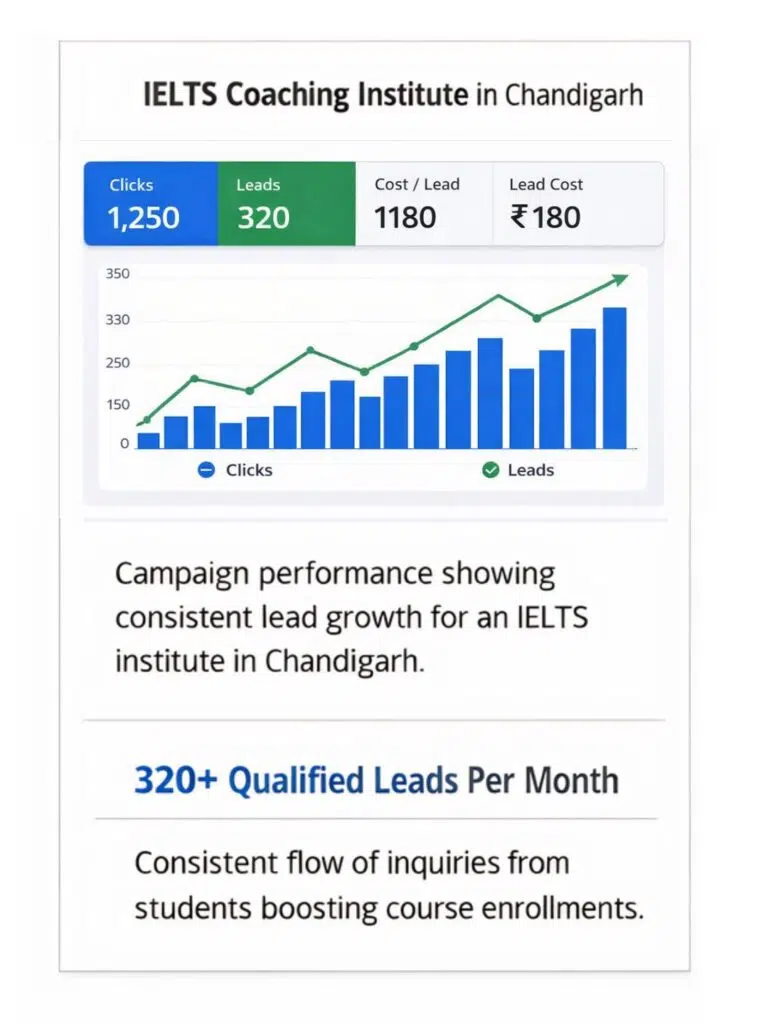
Task: Select the Clicks 1,250 stat tile
Action: pyautogui.click(x=151, y=204)
